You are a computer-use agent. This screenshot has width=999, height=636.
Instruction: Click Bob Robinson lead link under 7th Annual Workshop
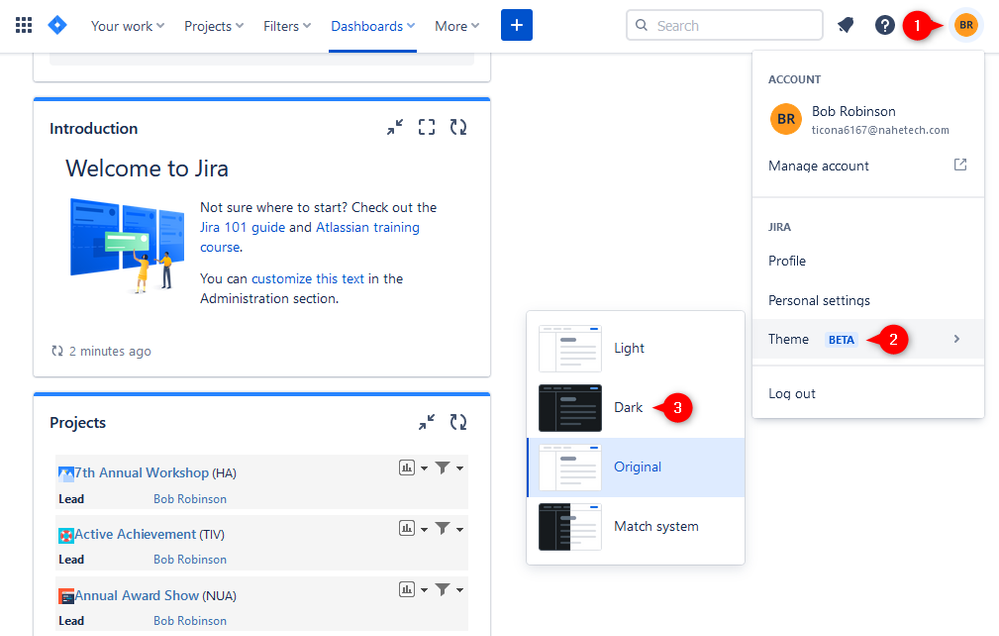coord(190,499)
